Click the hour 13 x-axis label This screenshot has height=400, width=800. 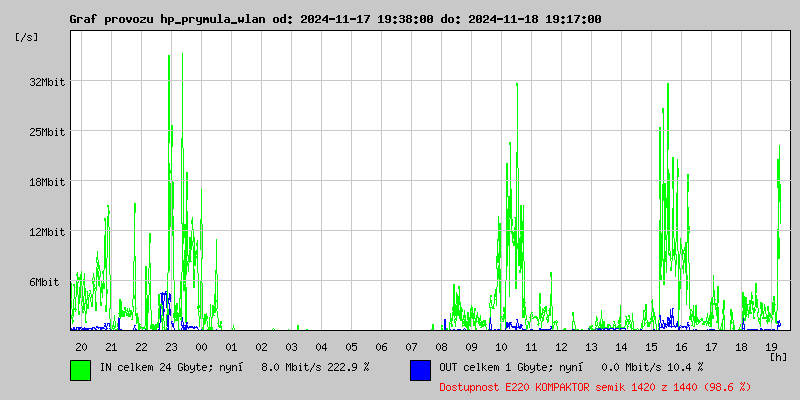click(591, 347)
